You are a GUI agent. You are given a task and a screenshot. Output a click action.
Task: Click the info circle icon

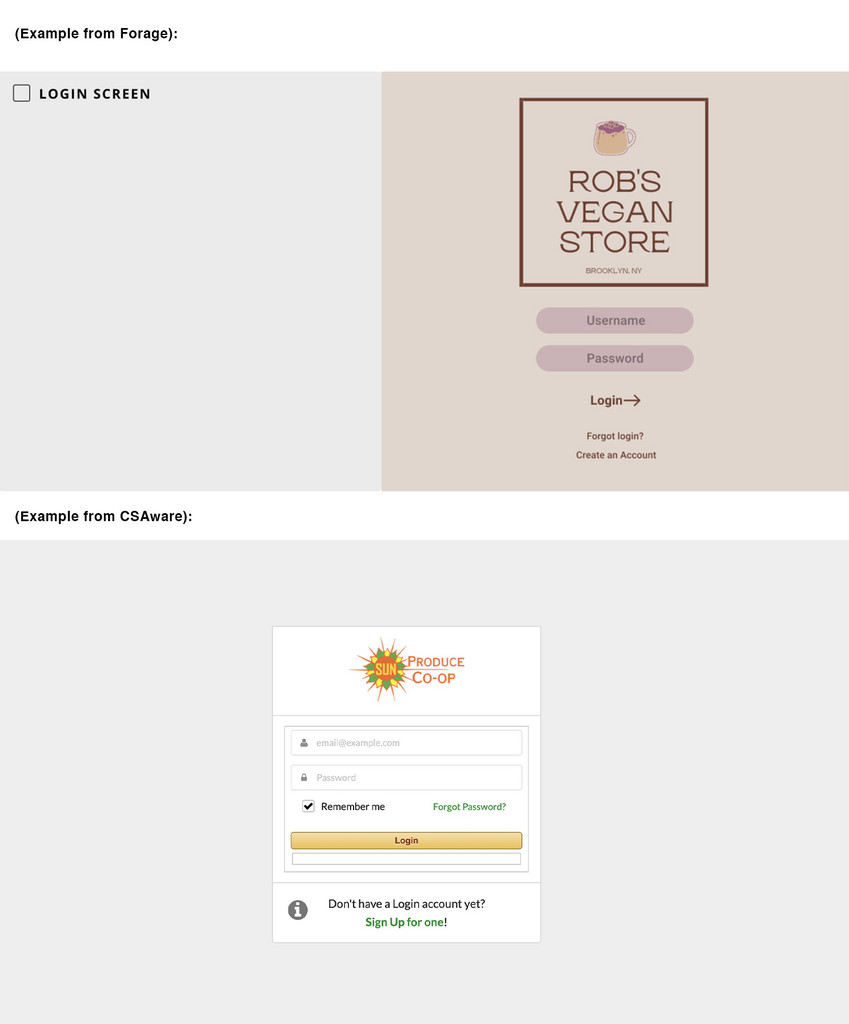[298, 910]
